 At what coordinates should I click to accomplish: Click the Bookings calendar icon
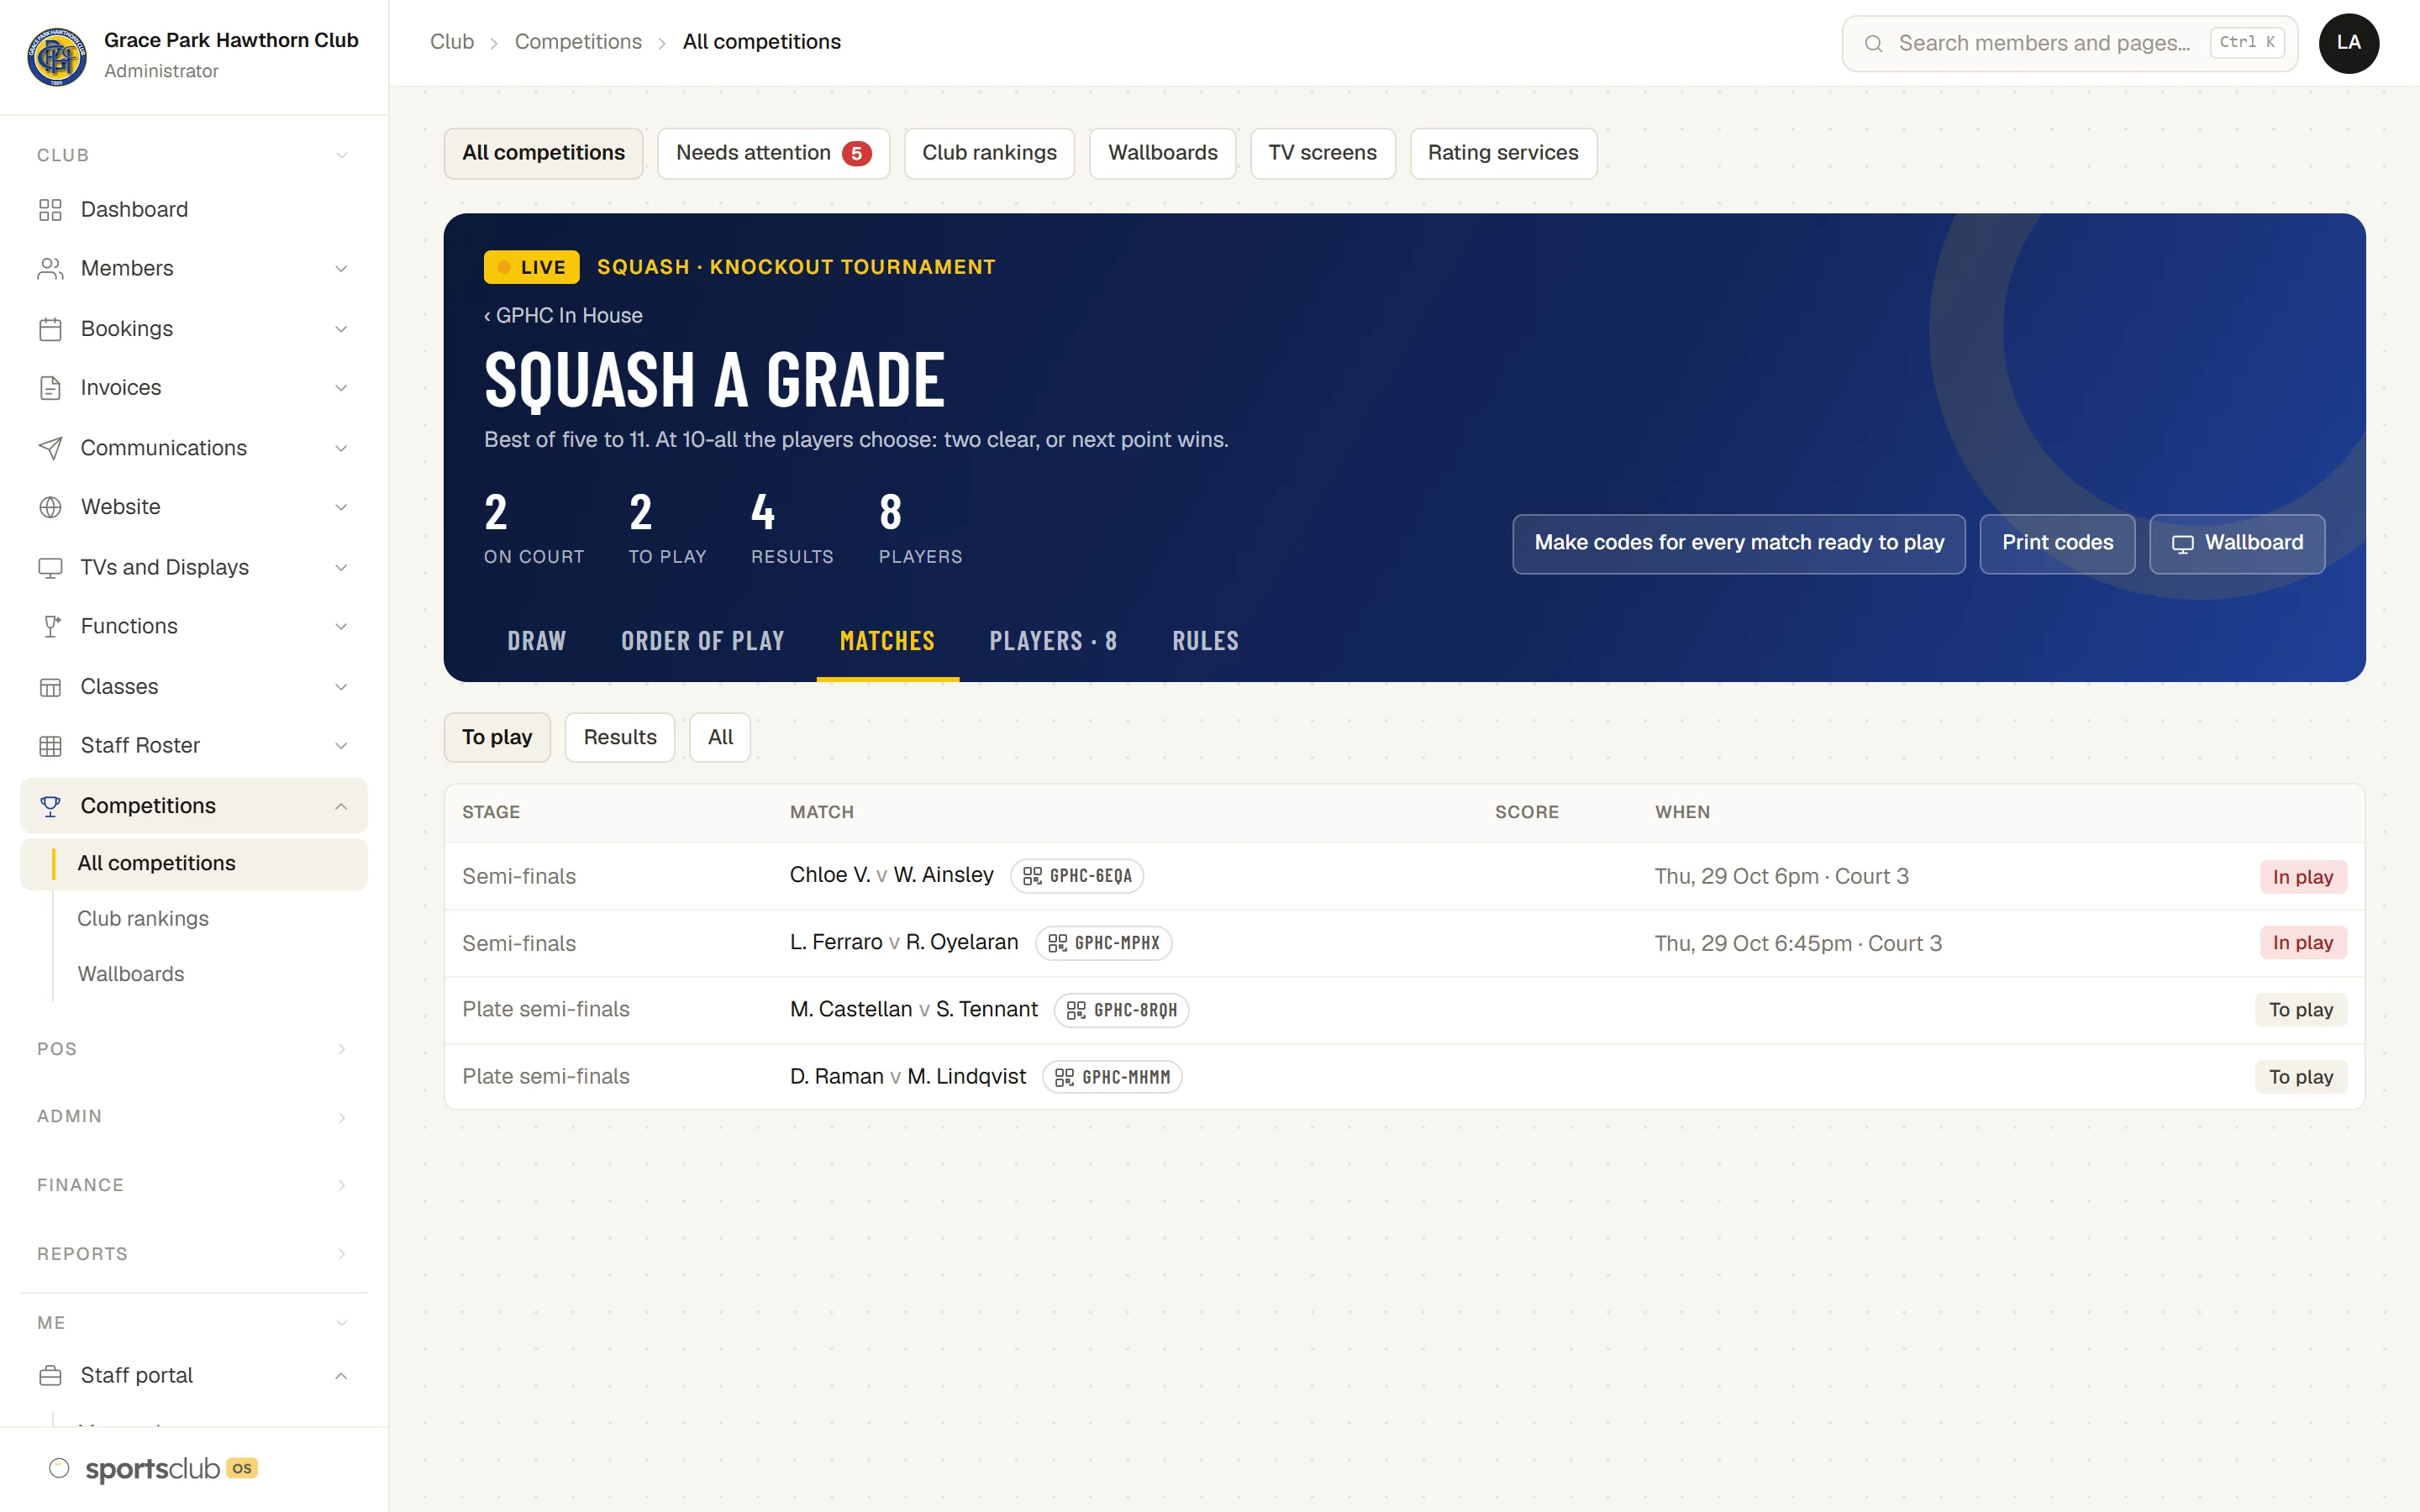coord(50,328)
